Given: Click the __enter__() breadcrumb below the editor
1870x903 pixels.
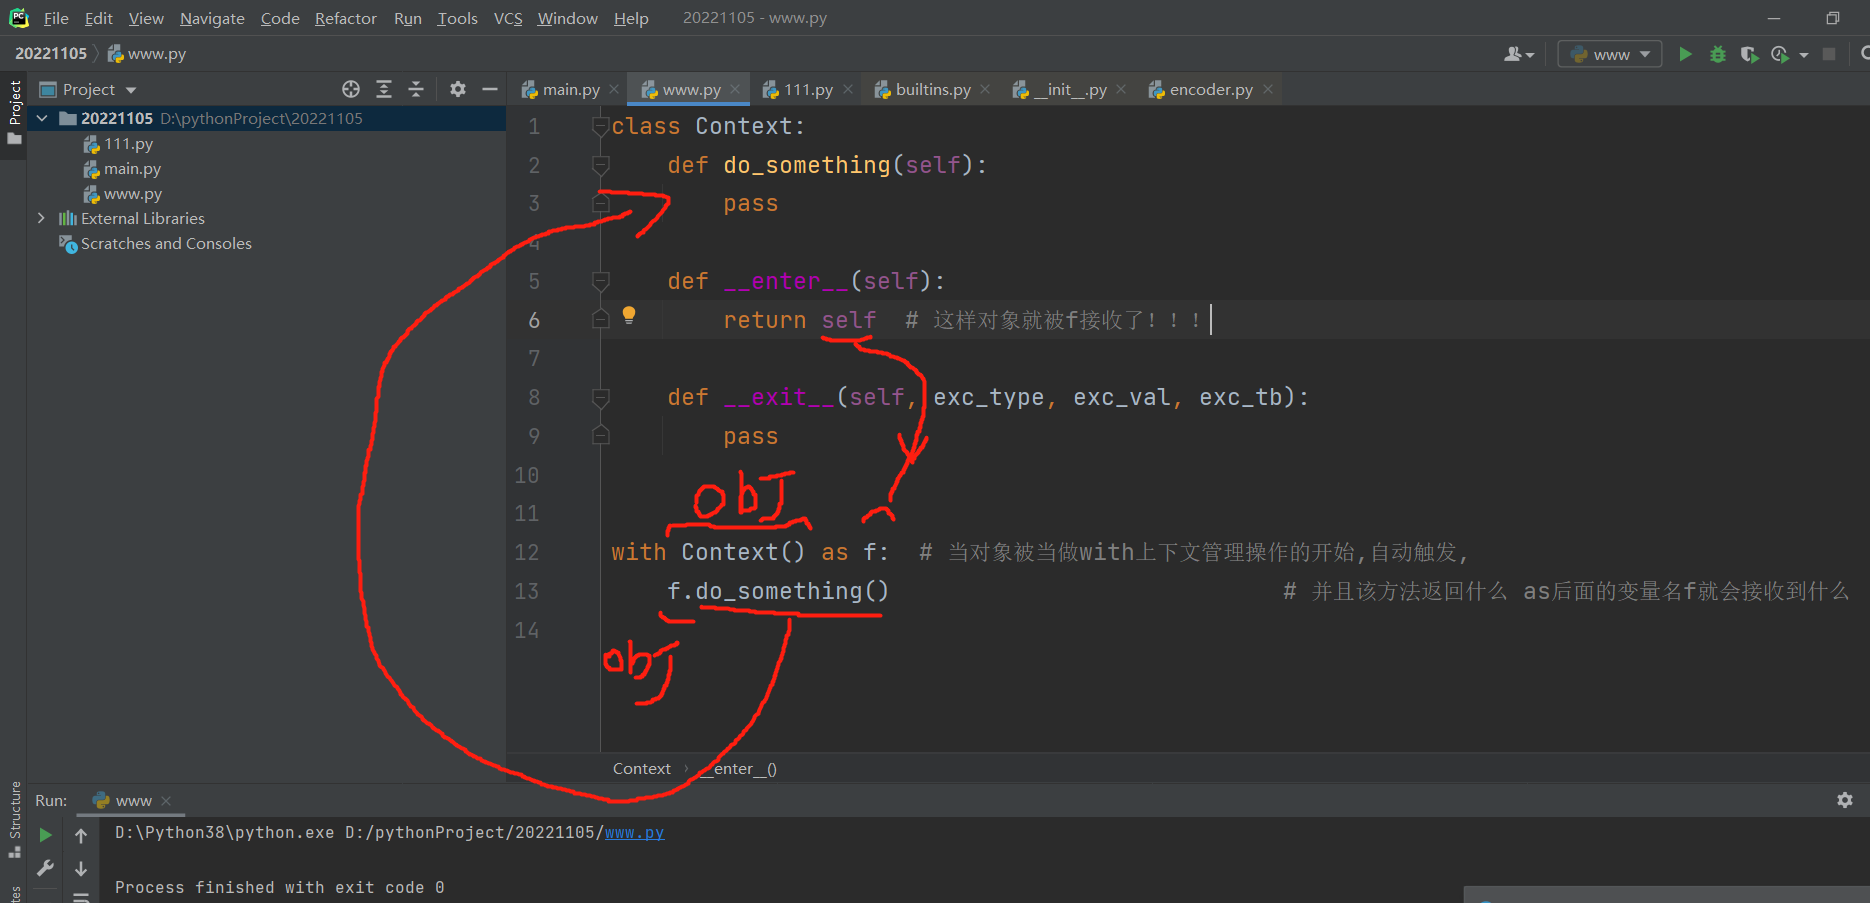Looking at the screenshot, I should click(x=738, y=768).
